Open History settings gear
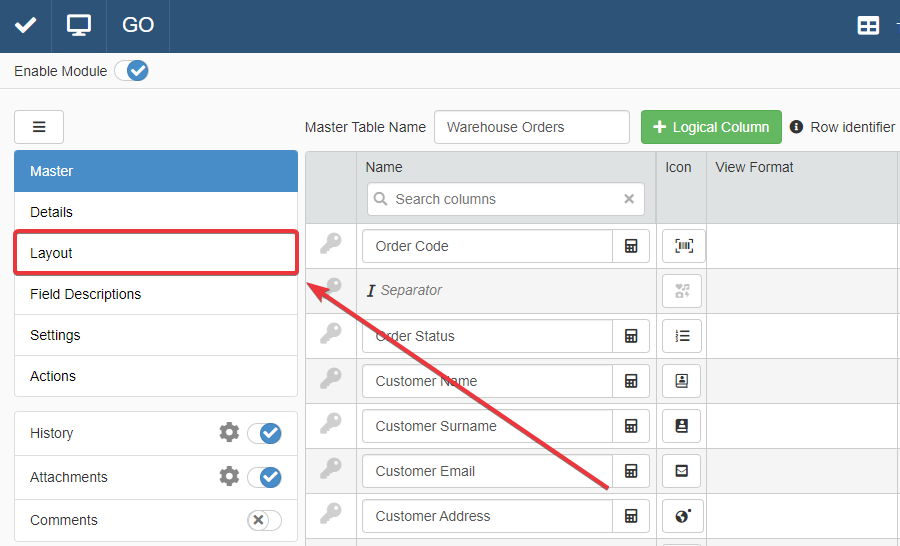The image size is (900, 546). pos(229,433)
